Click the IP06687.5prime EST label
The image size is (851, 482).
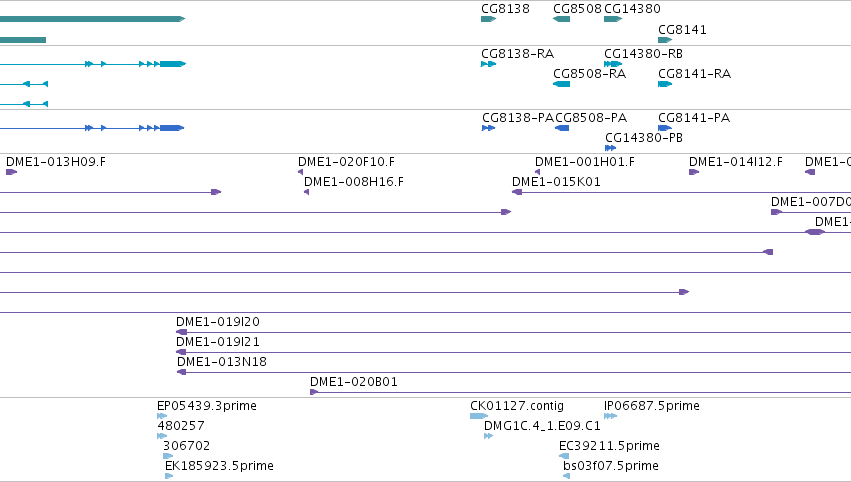pos(652,406)
